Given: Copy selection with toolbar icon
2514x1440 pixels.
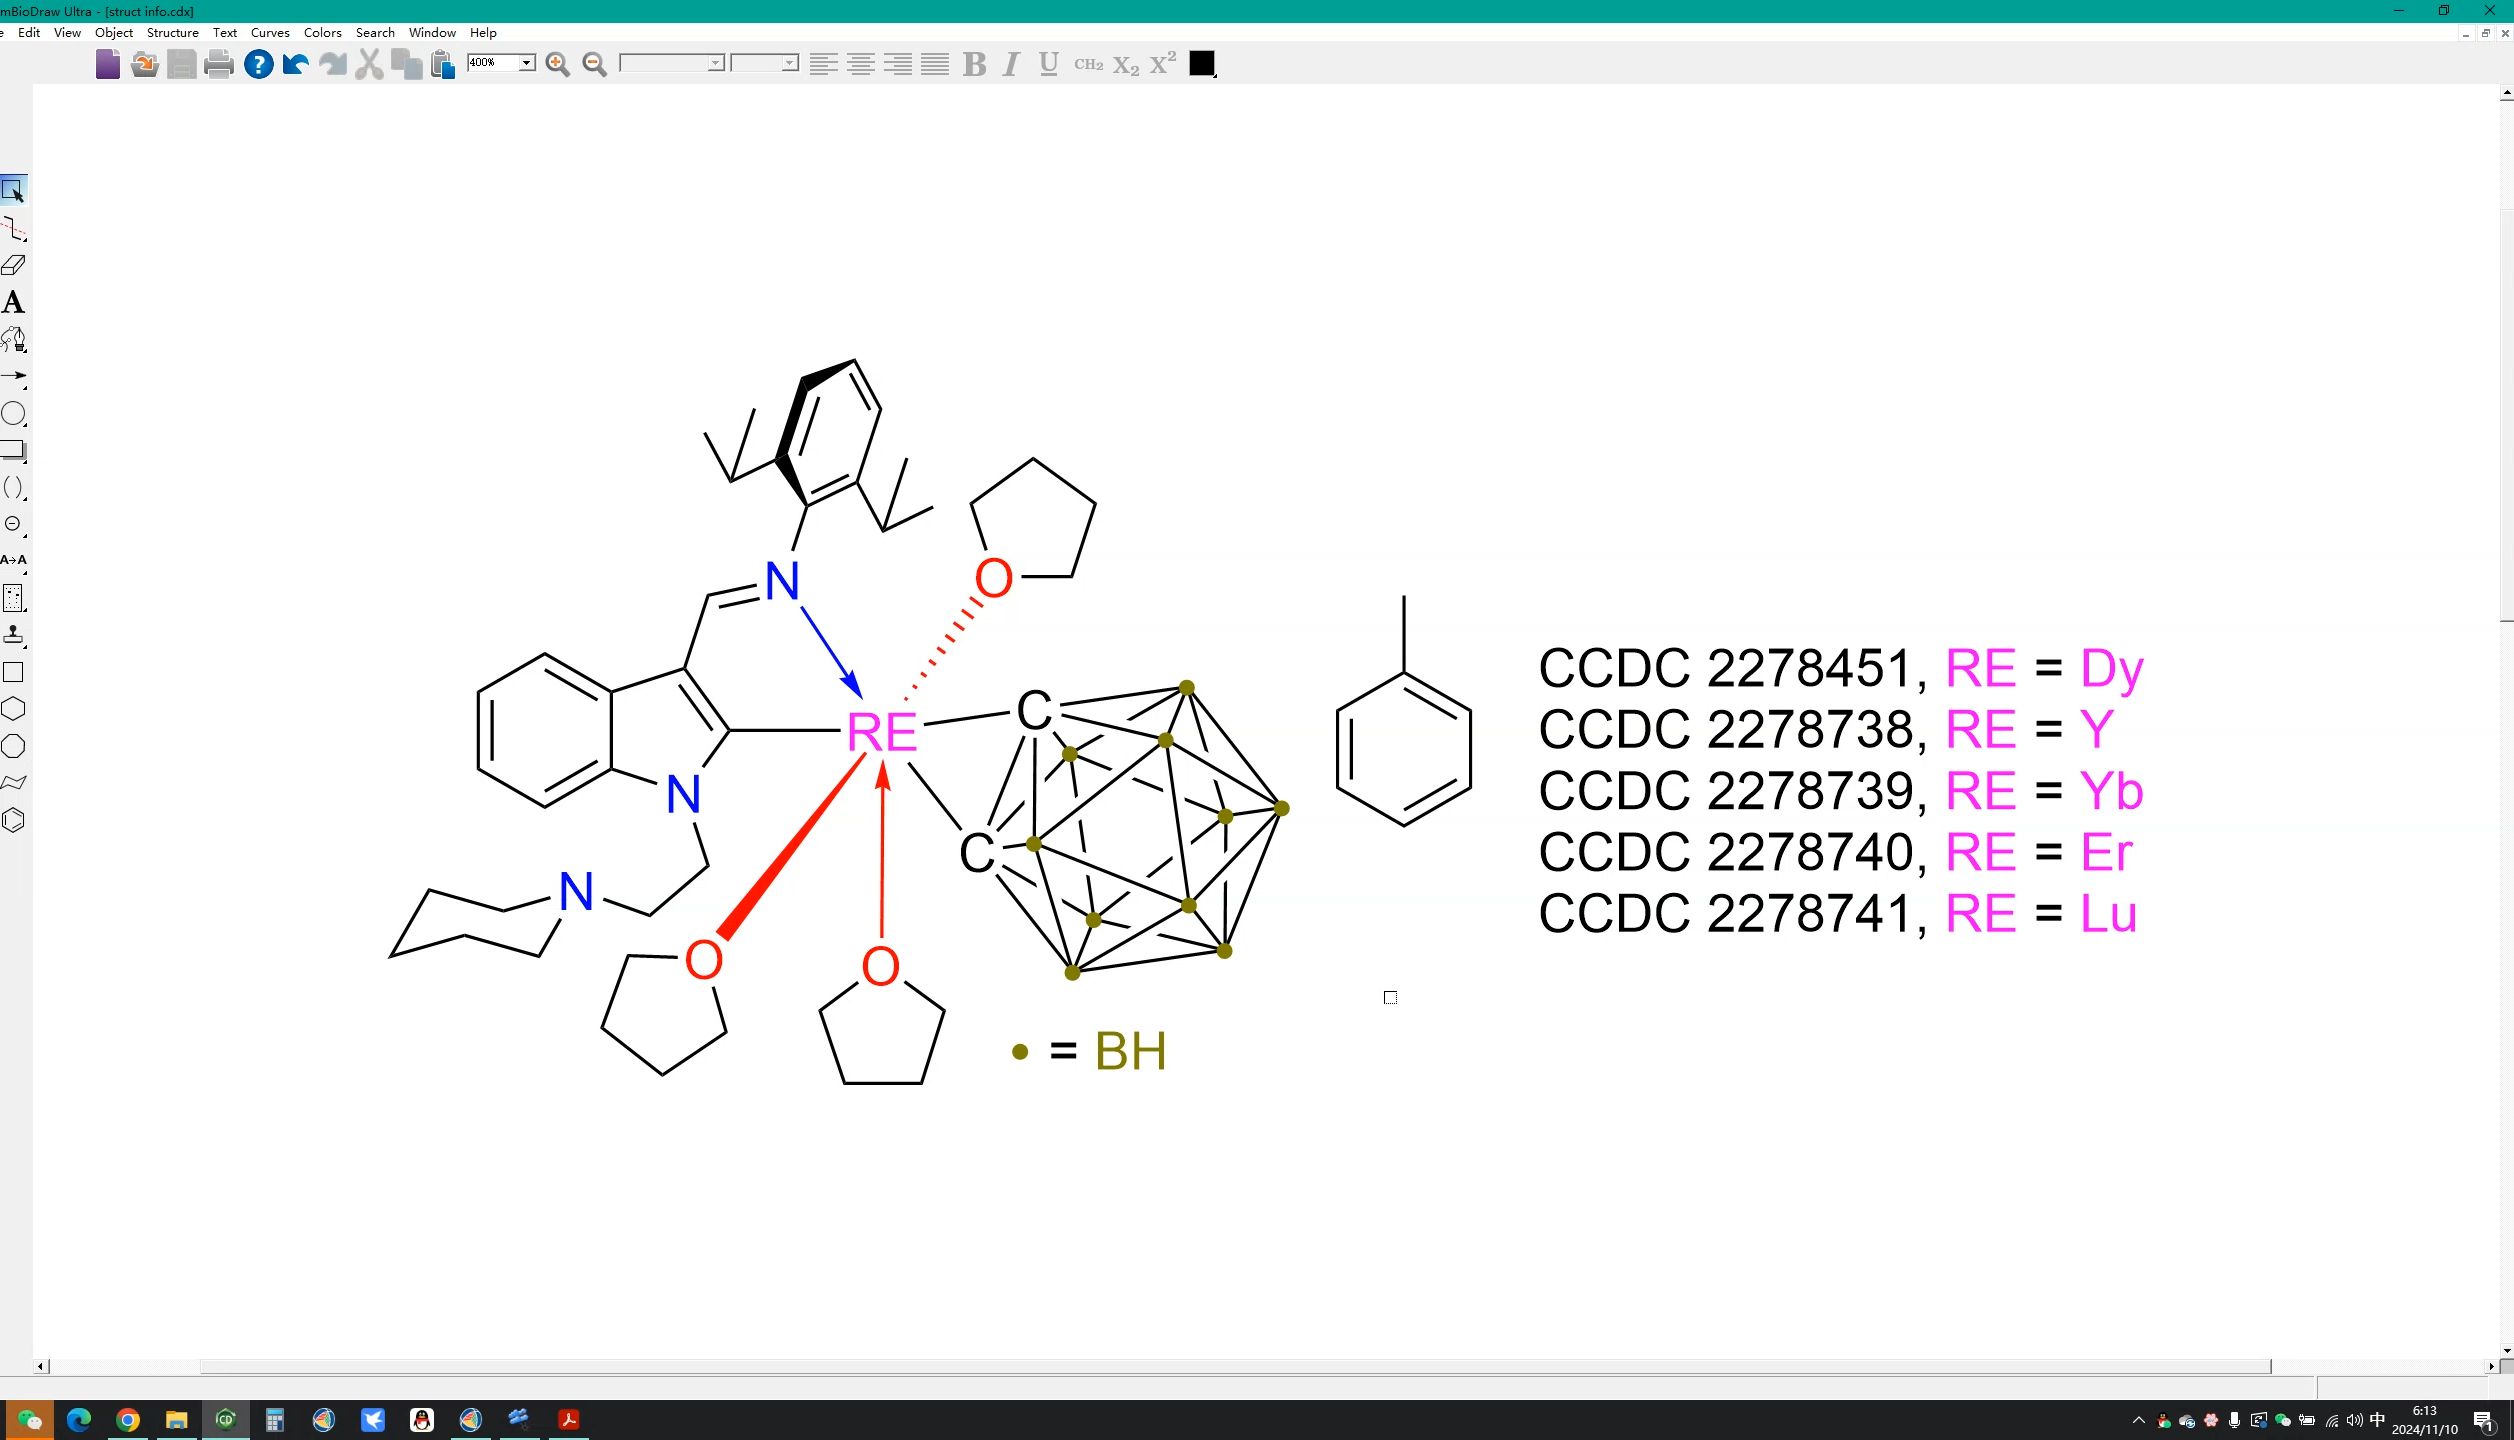Looking at the screenshot, I should [406, 64].
